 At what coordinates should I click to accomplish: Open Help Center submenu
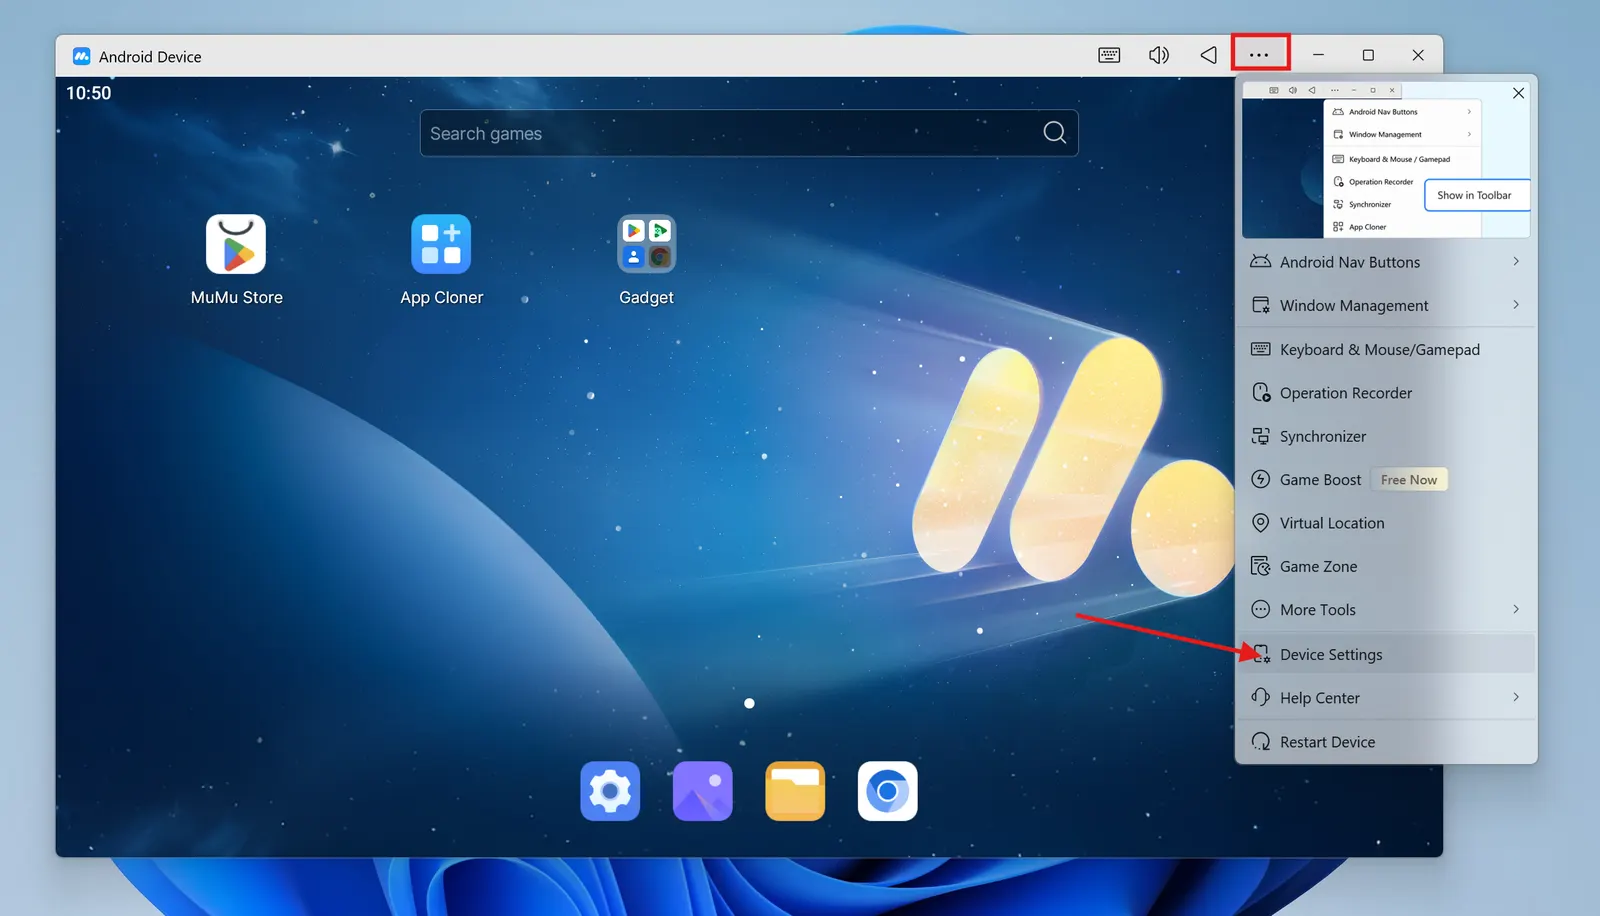[1386, 698]
